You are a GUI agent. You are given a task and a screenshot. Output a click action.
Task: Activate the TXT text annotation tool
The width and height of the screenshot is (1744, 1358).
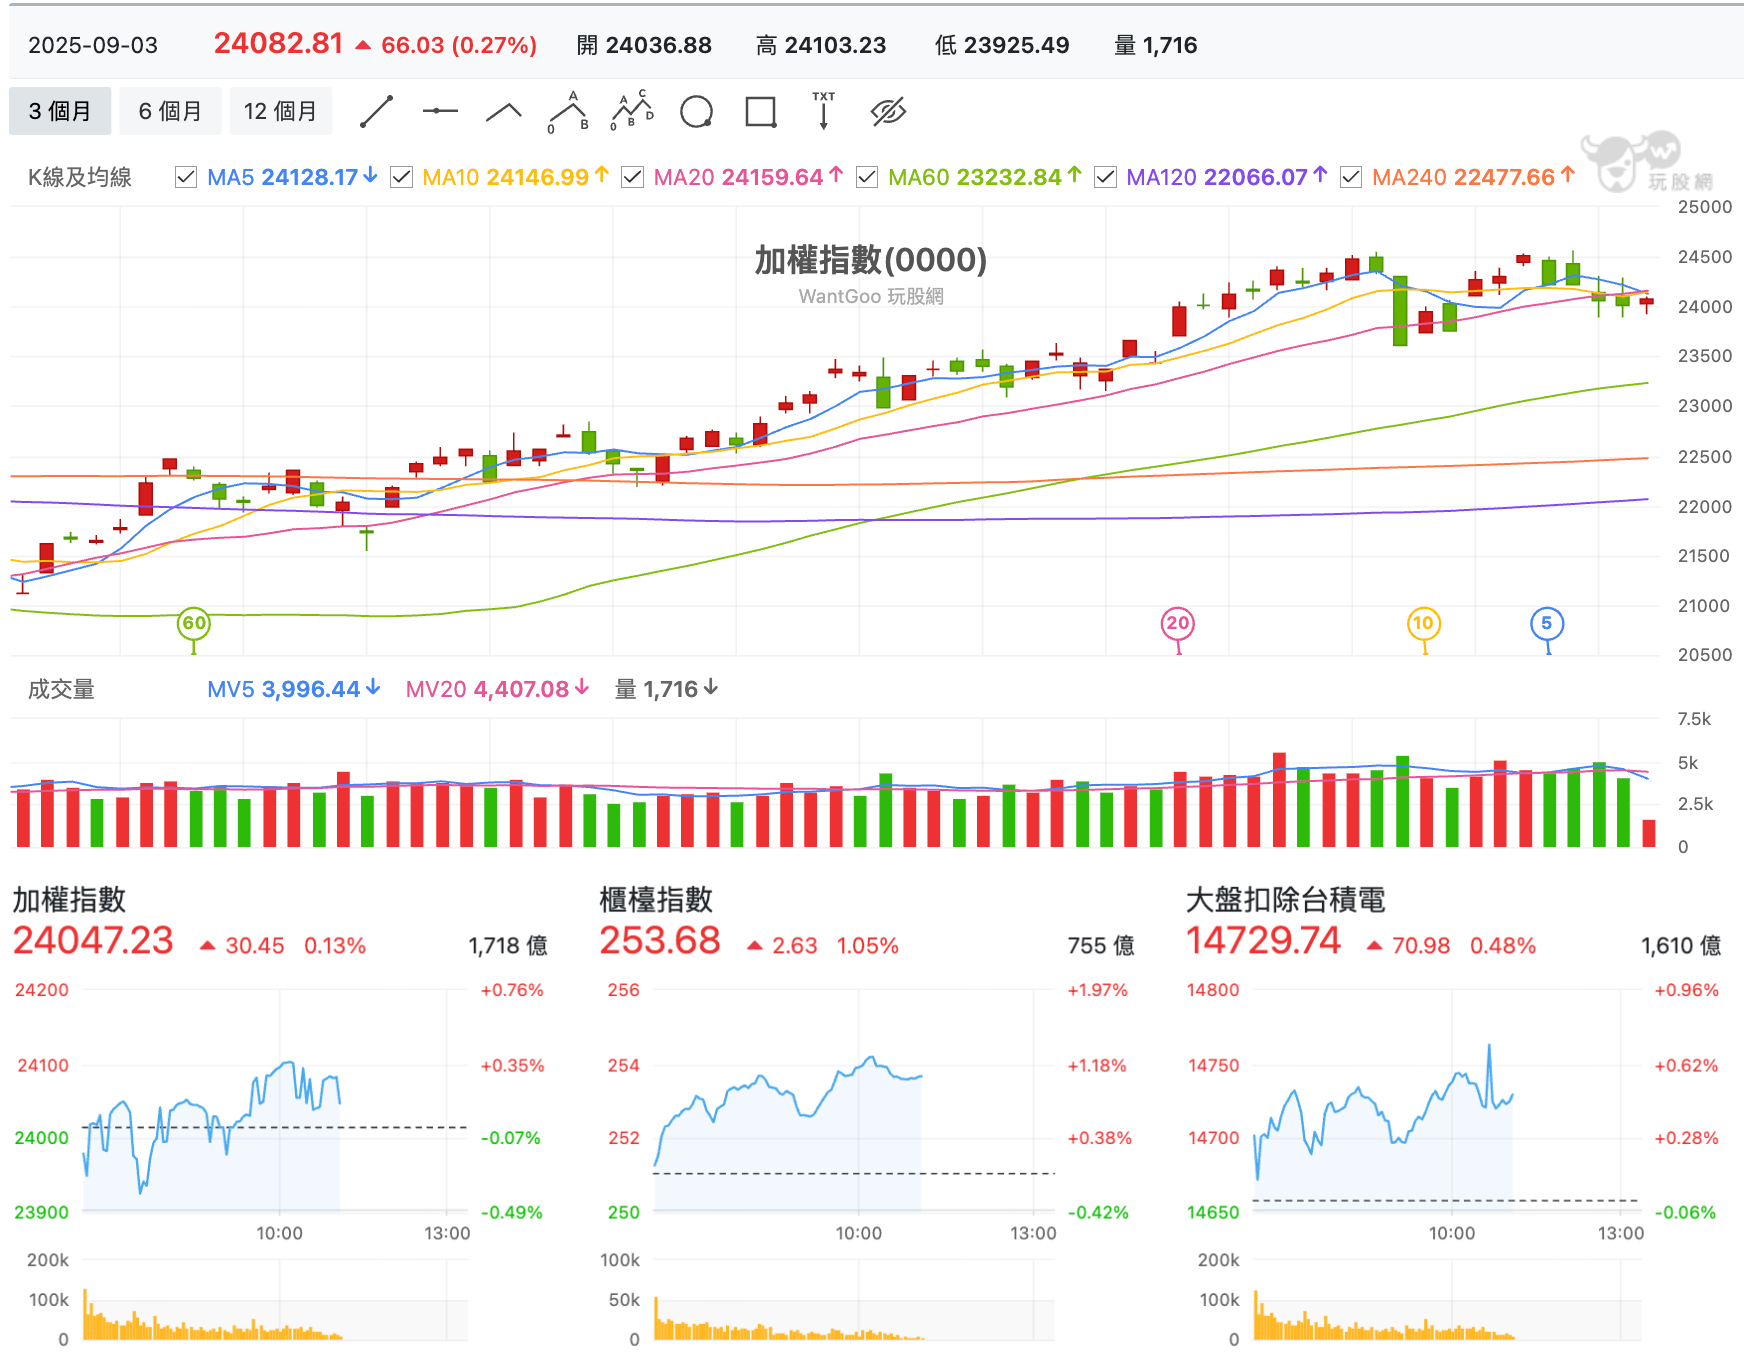click(x=823, y=111)
